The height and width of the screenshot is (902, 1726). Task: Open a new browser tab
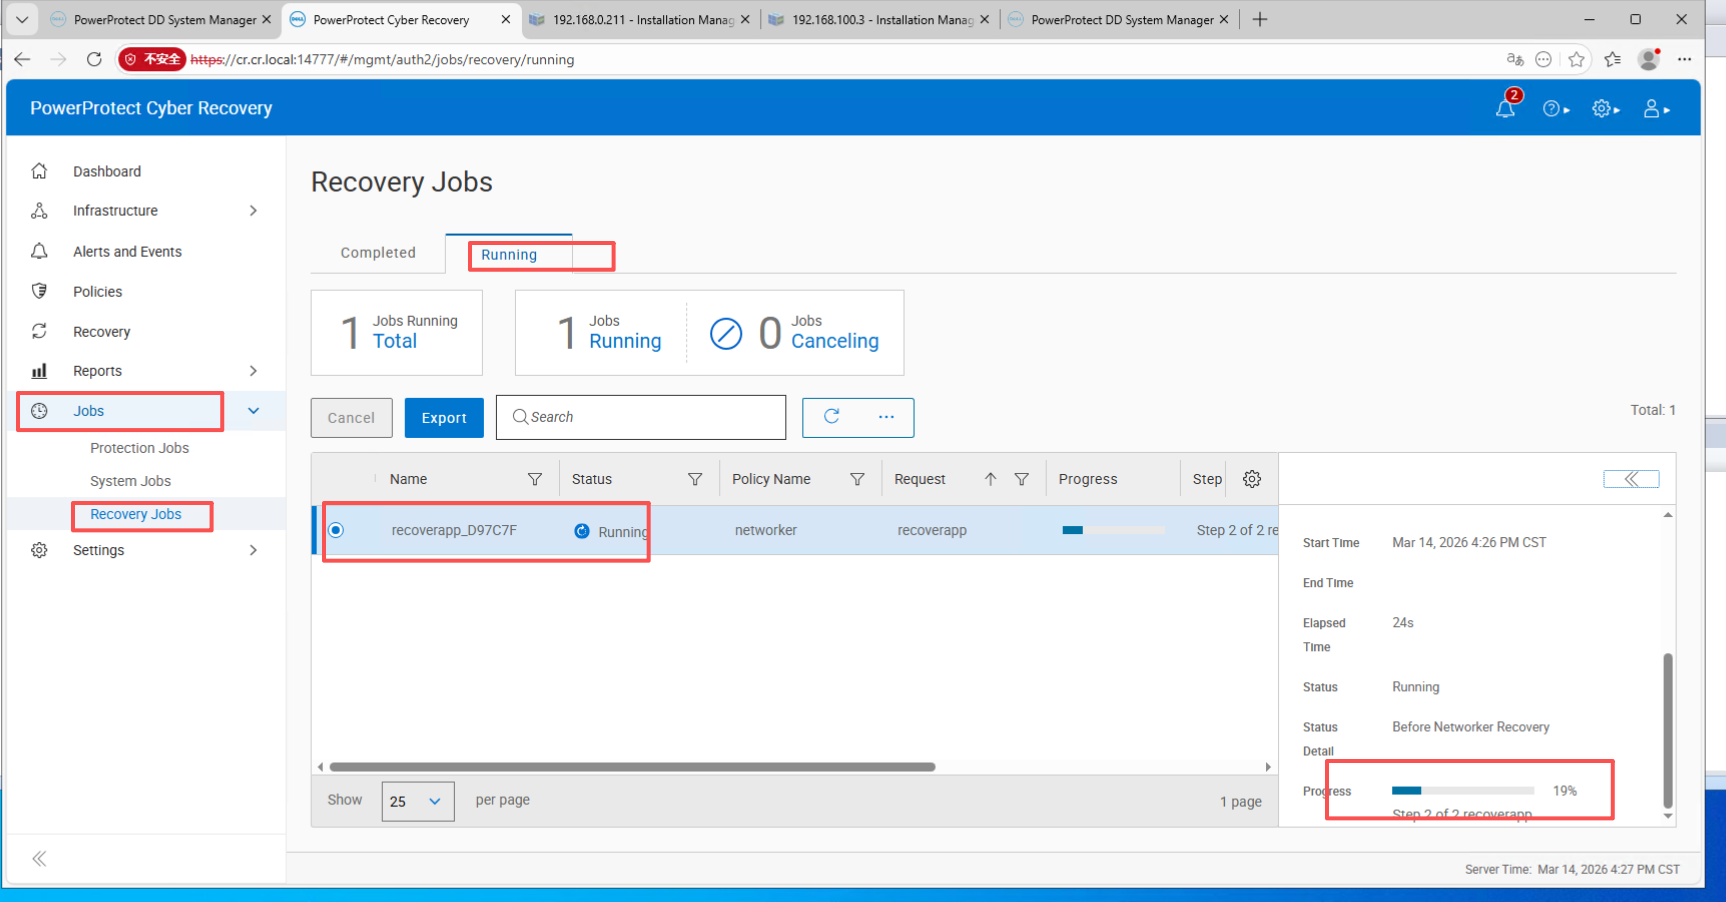(1260, 19)
